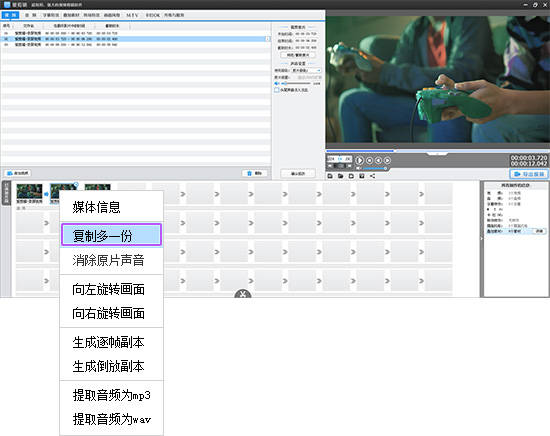Image resolution: width=550 pixels, height=436 pixels.
Task: Select the third clip row in the list
Action: click(135, 45)
